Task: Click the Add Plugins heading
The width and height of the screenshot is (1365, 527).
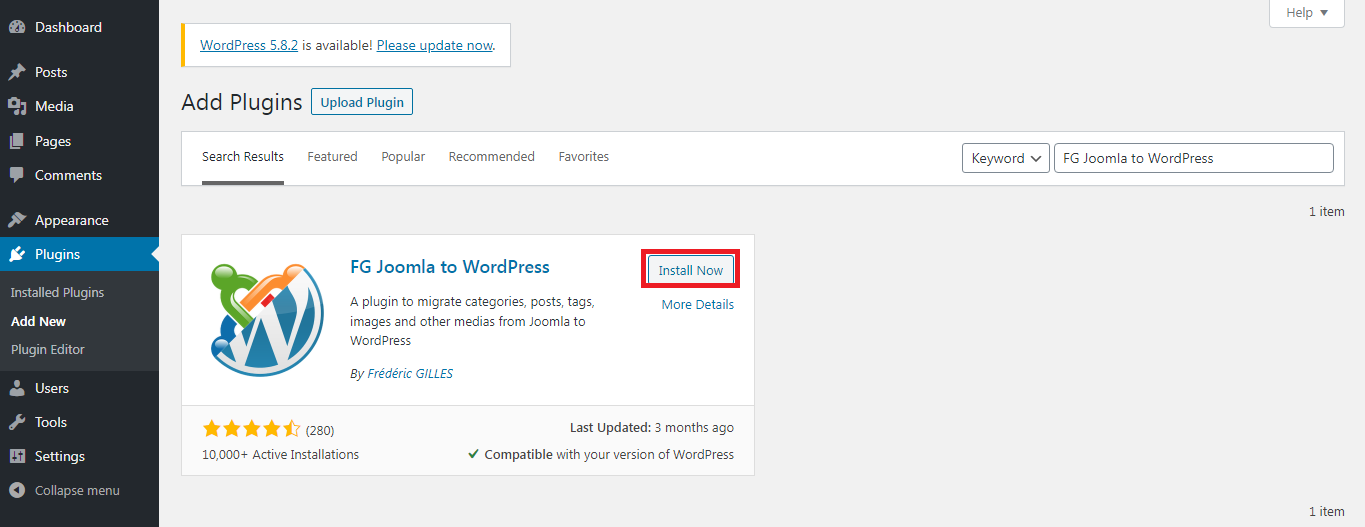Action: (x=242, y=102)
